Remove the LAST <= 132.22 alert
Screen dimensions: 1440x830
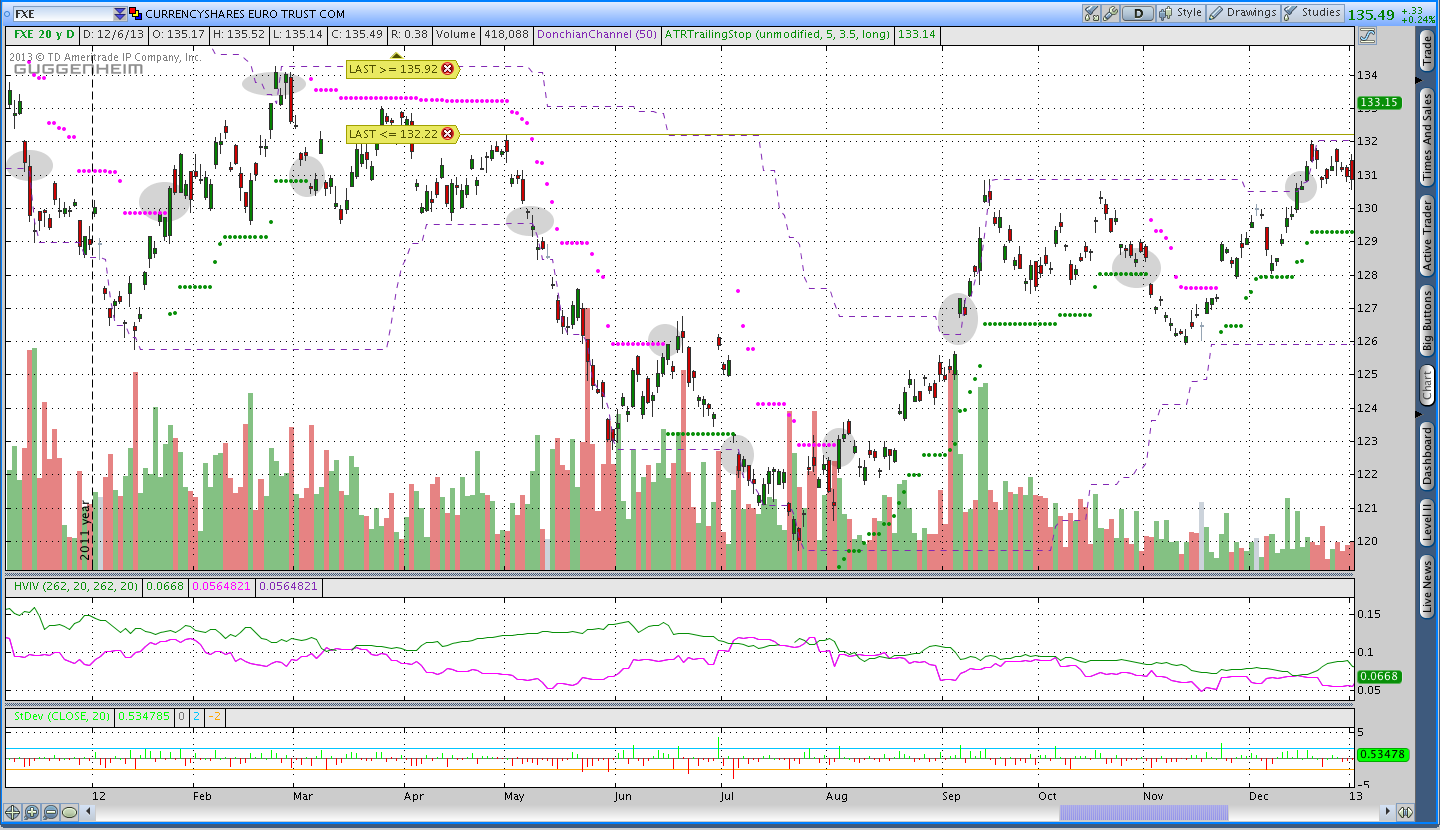(x=447, y=133)
